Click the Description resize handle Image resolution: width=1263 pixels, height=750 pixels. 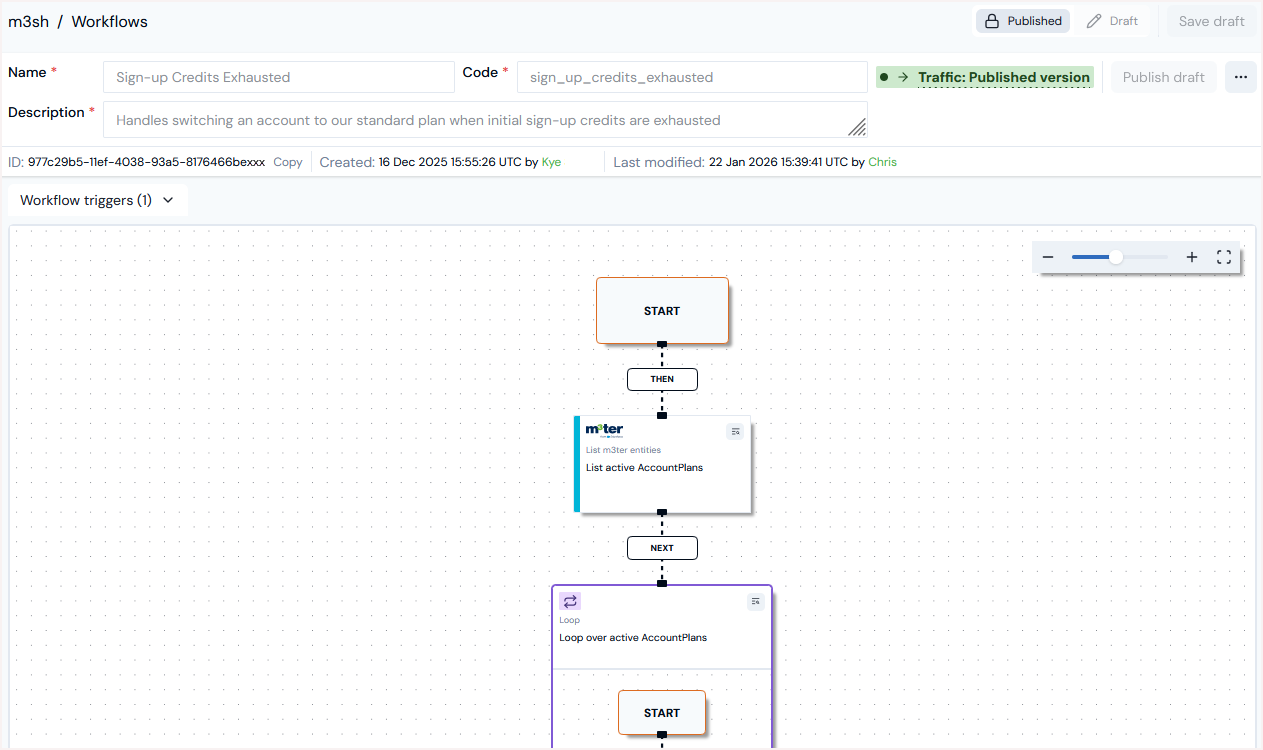pos(857,127)
